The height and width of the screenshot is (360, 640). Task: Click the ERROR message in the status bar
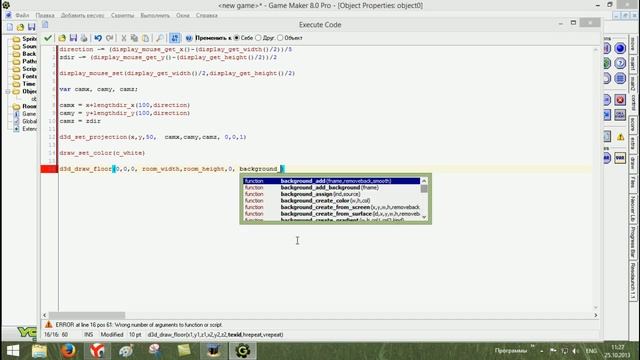[139, 325]
